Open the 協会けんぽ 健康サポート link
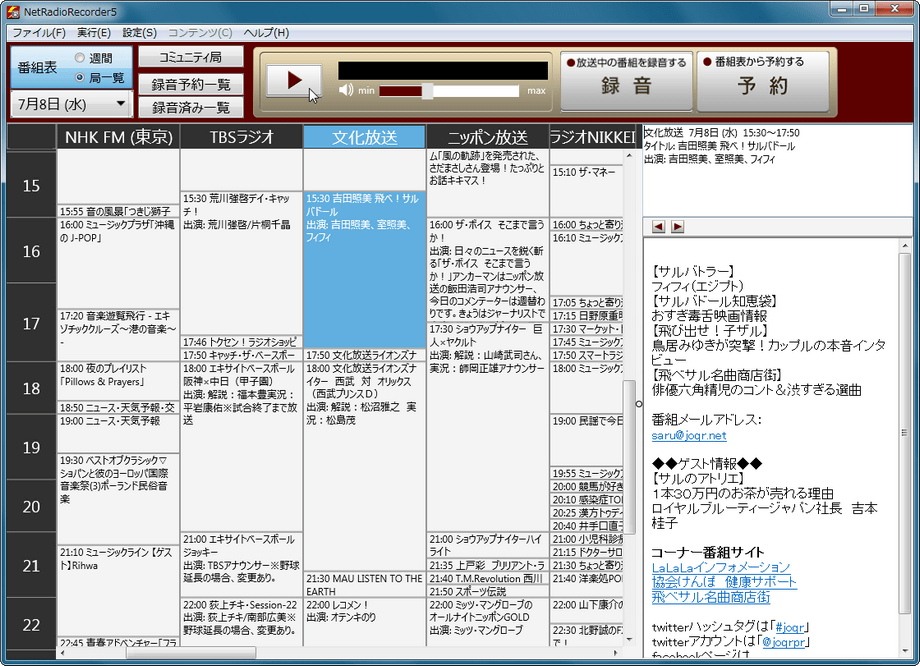This screenshot has height=666, width=920. pyautogui.click(x=724, y=582)
